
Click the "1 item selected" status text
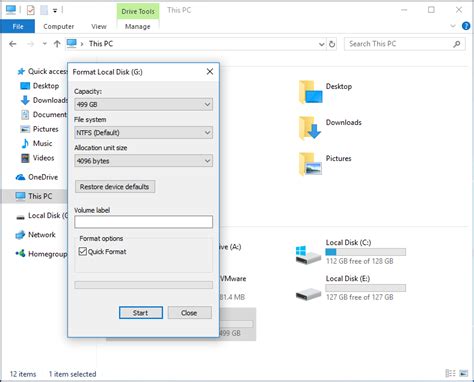coord(73,374)
